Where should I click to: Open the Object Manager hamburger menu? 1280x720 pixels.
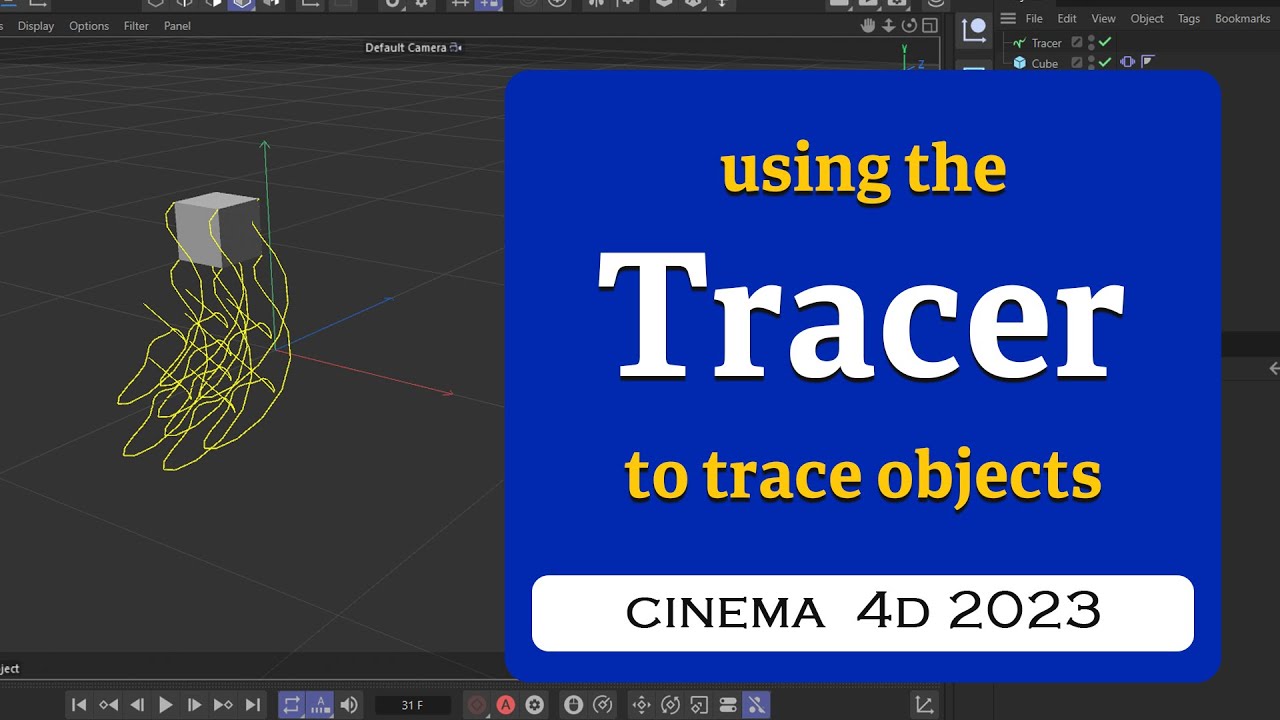1008,18
